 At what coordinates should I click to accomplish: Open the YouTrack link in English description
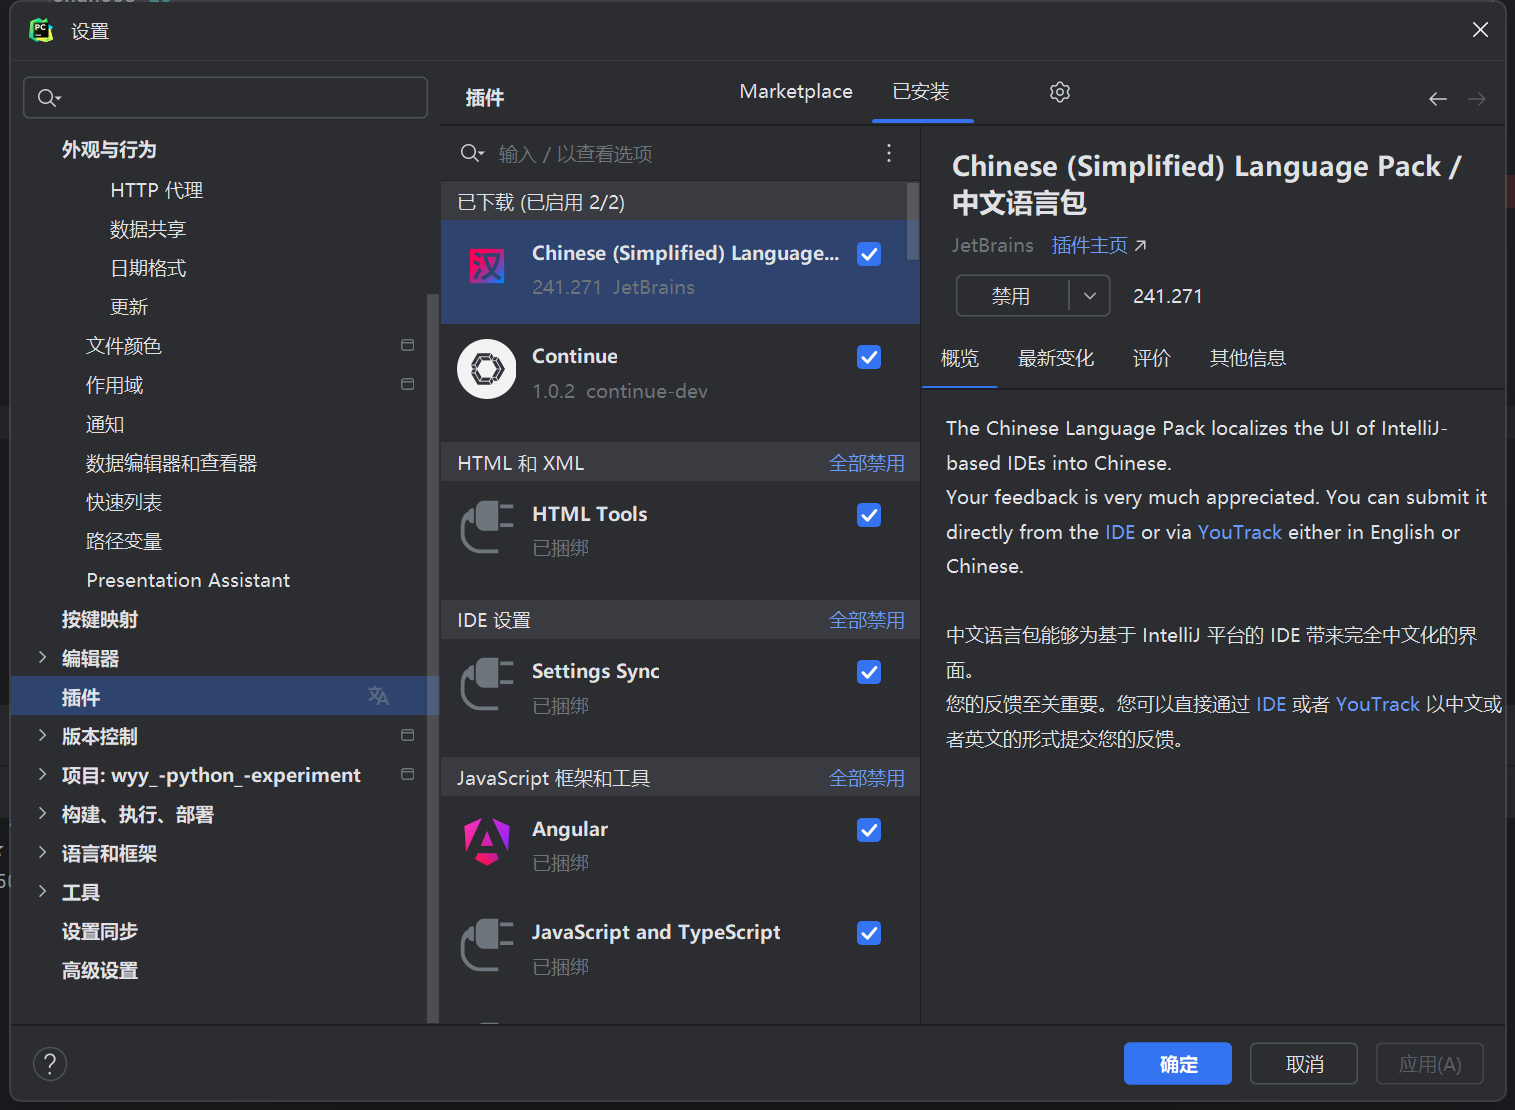tap(1239, 532)
